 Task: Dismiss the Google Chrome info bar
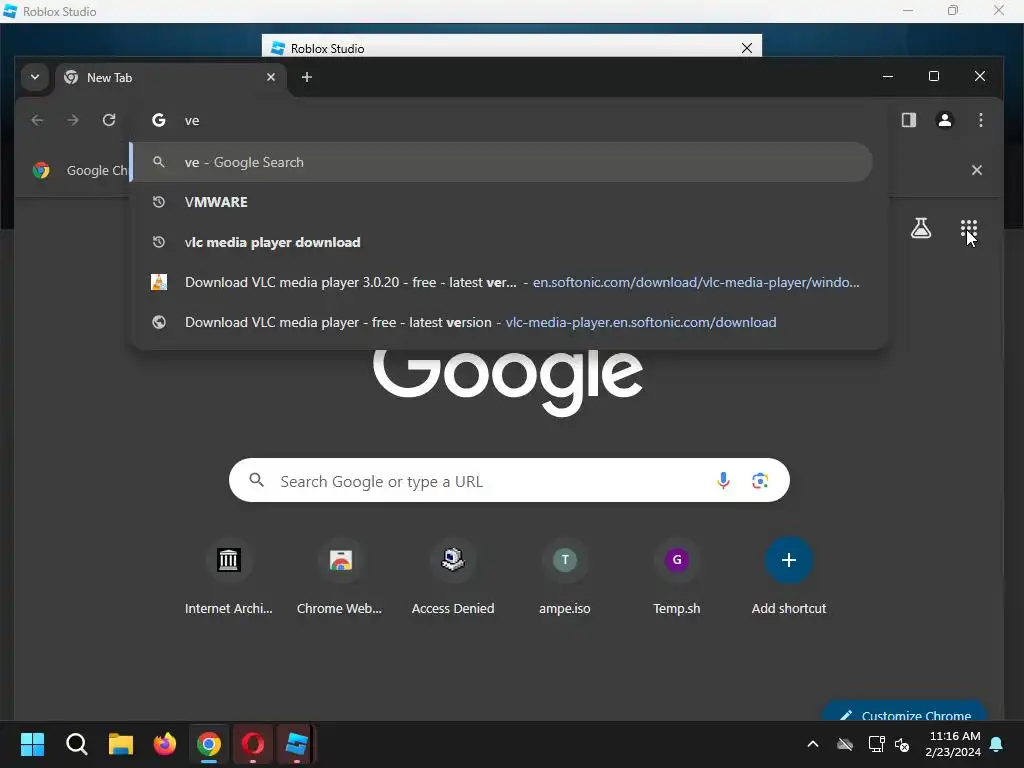(976, 170)
